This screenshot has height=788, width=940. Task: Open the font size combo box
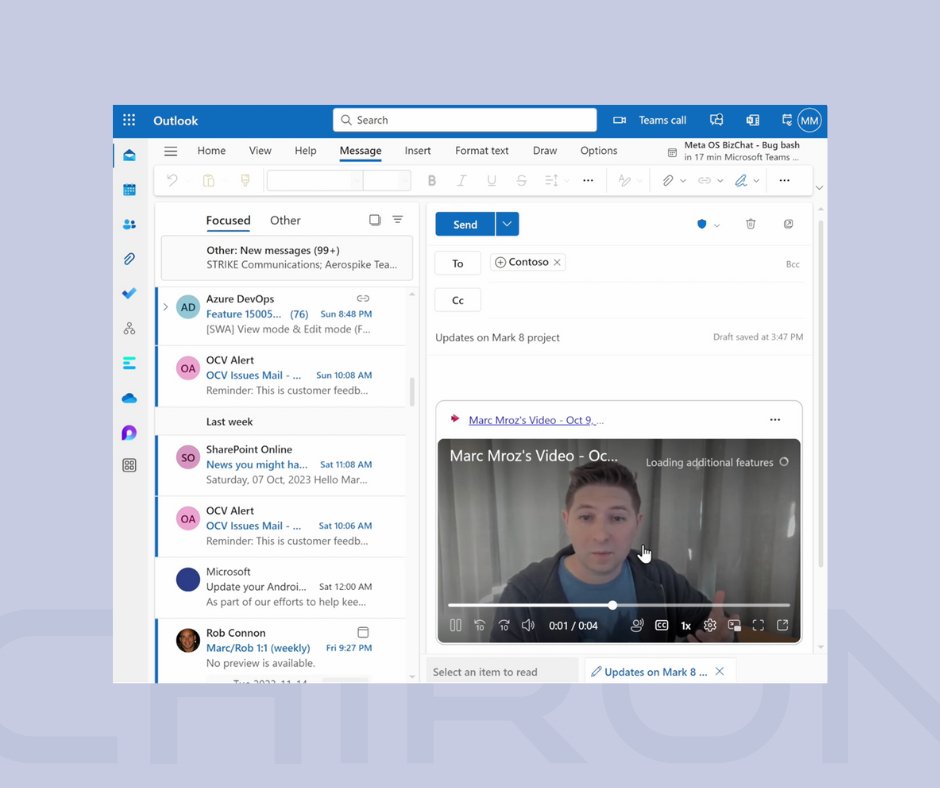[x=387, y=180]
